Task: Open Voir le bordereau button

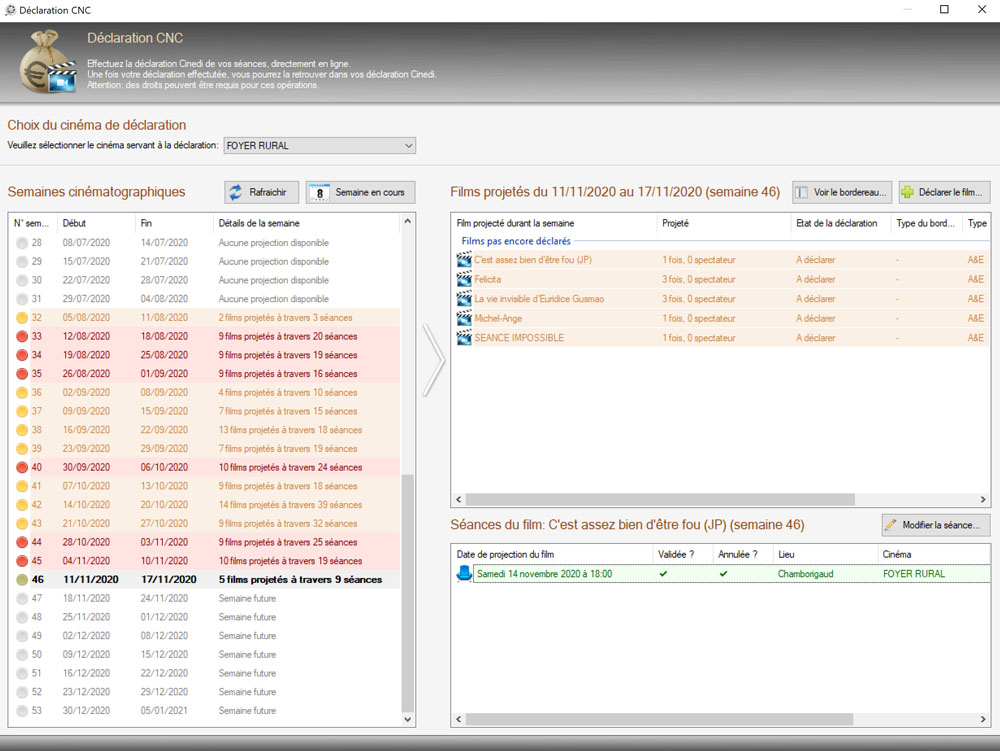Action: 842,192
